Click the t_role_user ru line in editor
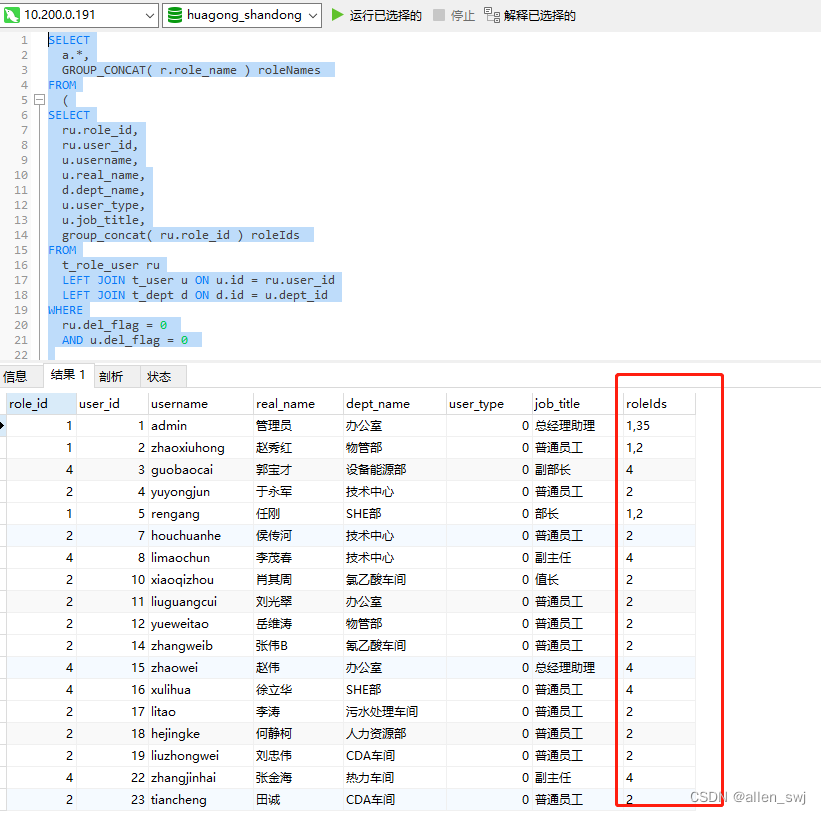821x814 pixels. coord(110,265)
